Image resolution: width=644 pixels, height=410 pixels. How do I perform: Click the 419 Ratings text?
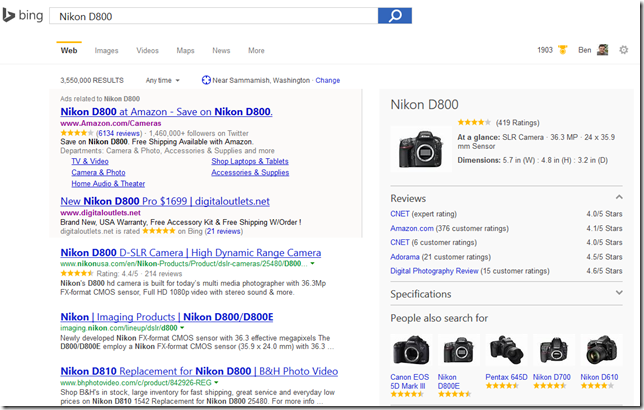518,122
